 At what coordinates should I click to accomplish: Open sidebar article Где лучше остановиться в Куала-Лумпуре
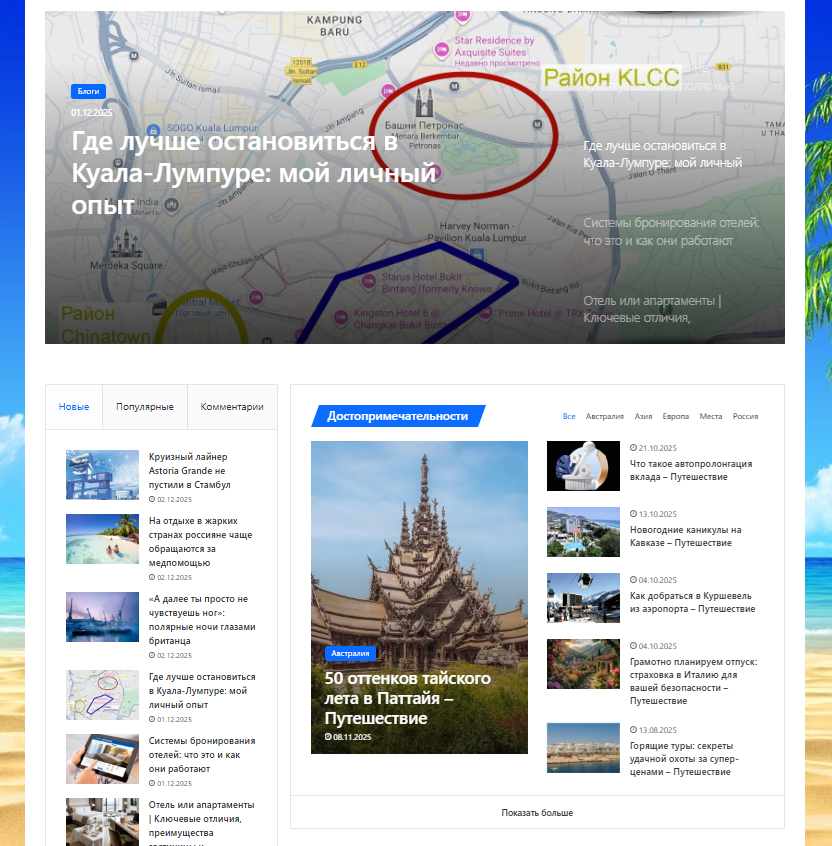(202, 691)
